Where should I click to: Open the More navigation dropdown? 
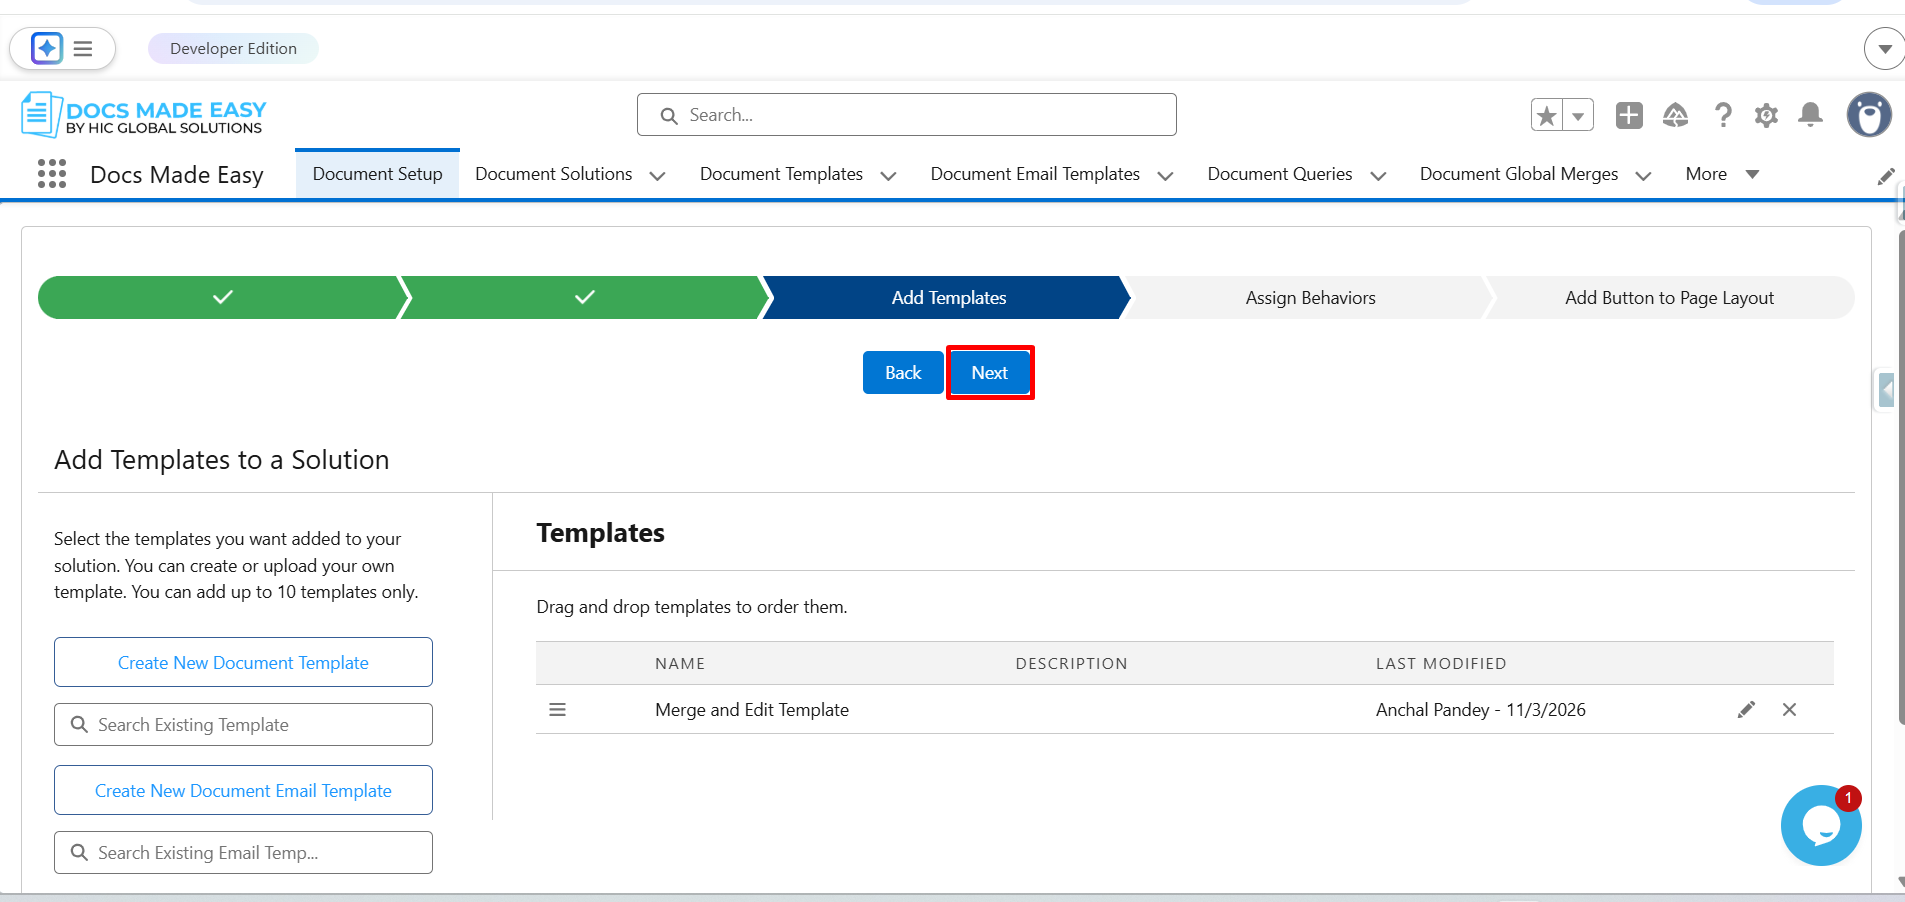[x=1722, y=174]
